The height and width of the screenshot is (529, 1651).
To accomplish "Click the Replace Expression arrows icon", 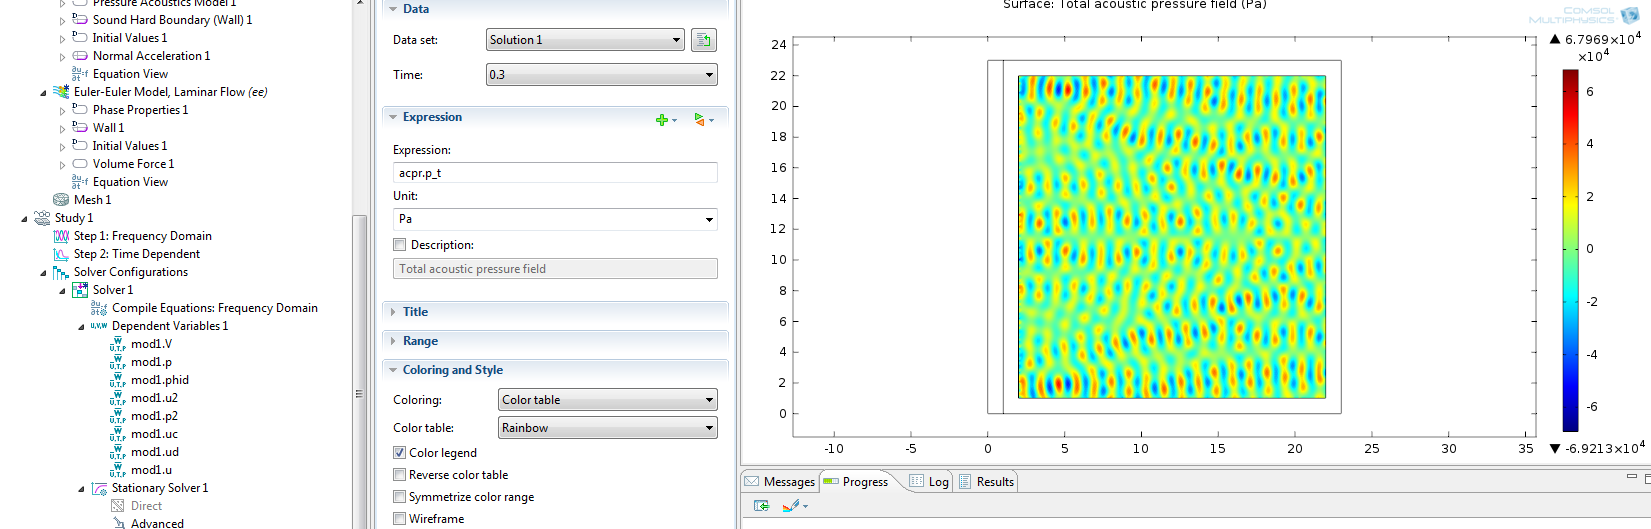I will [x=700, y=120].
